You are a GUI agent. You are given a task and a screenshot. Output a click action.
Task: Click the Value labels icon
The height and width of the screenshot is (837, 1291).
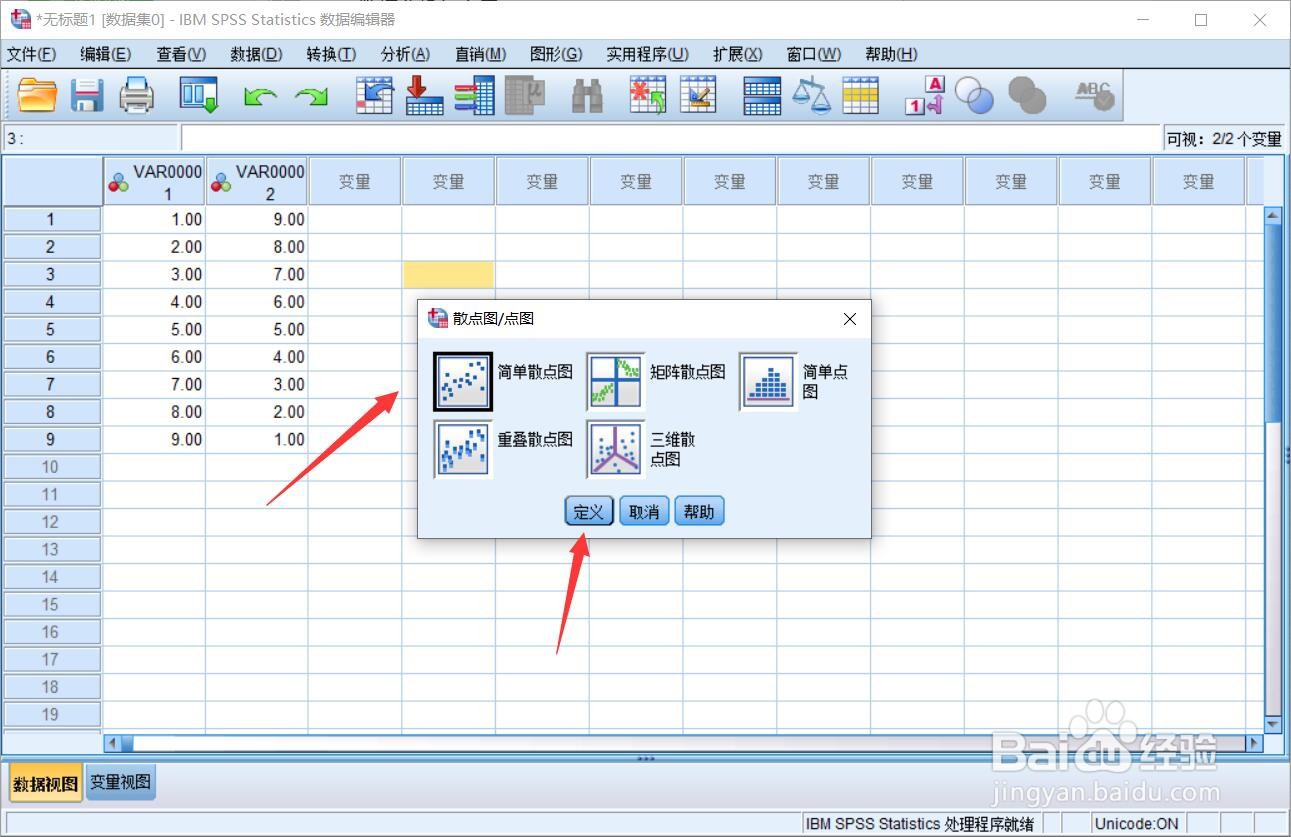924,96
